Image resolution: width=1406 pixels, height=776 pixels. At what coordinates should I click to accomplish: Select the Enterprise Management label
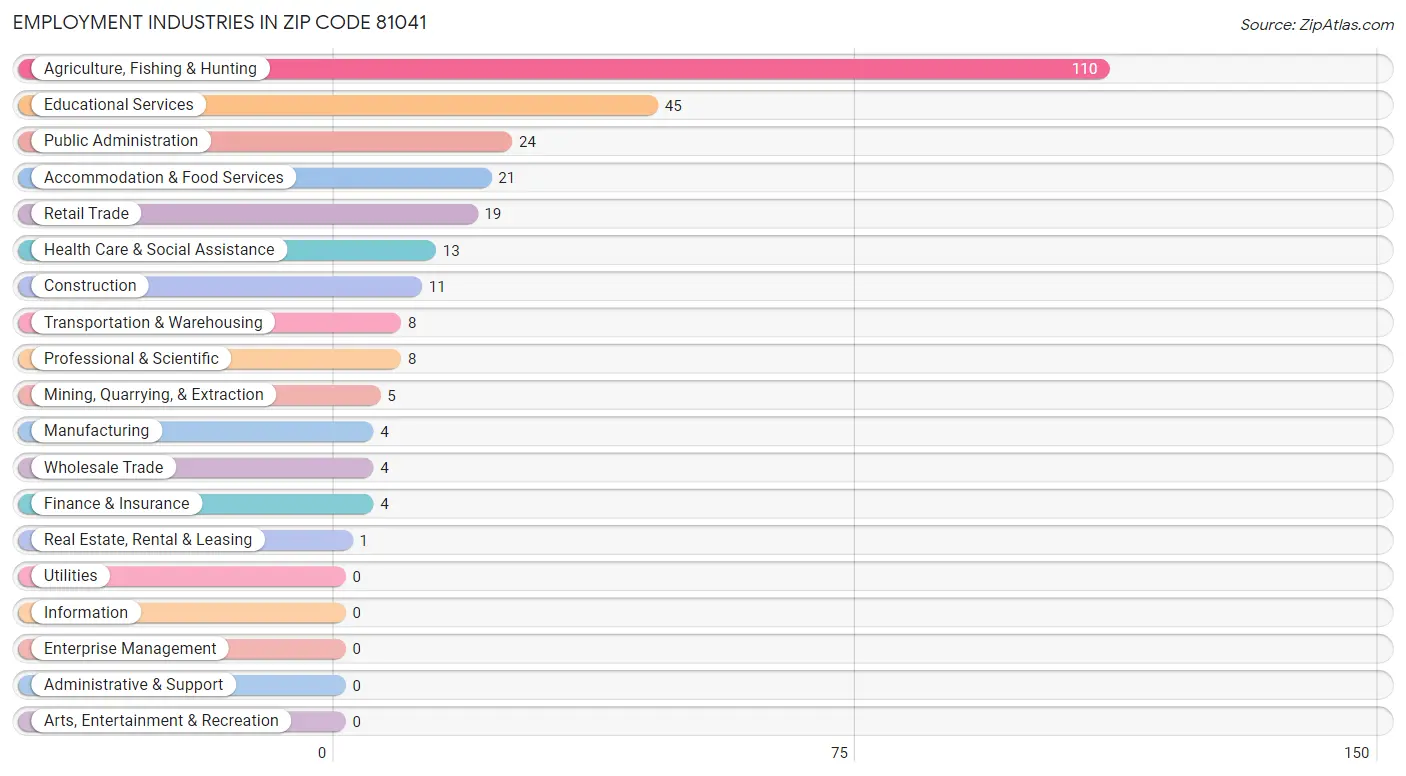[130, 648]
